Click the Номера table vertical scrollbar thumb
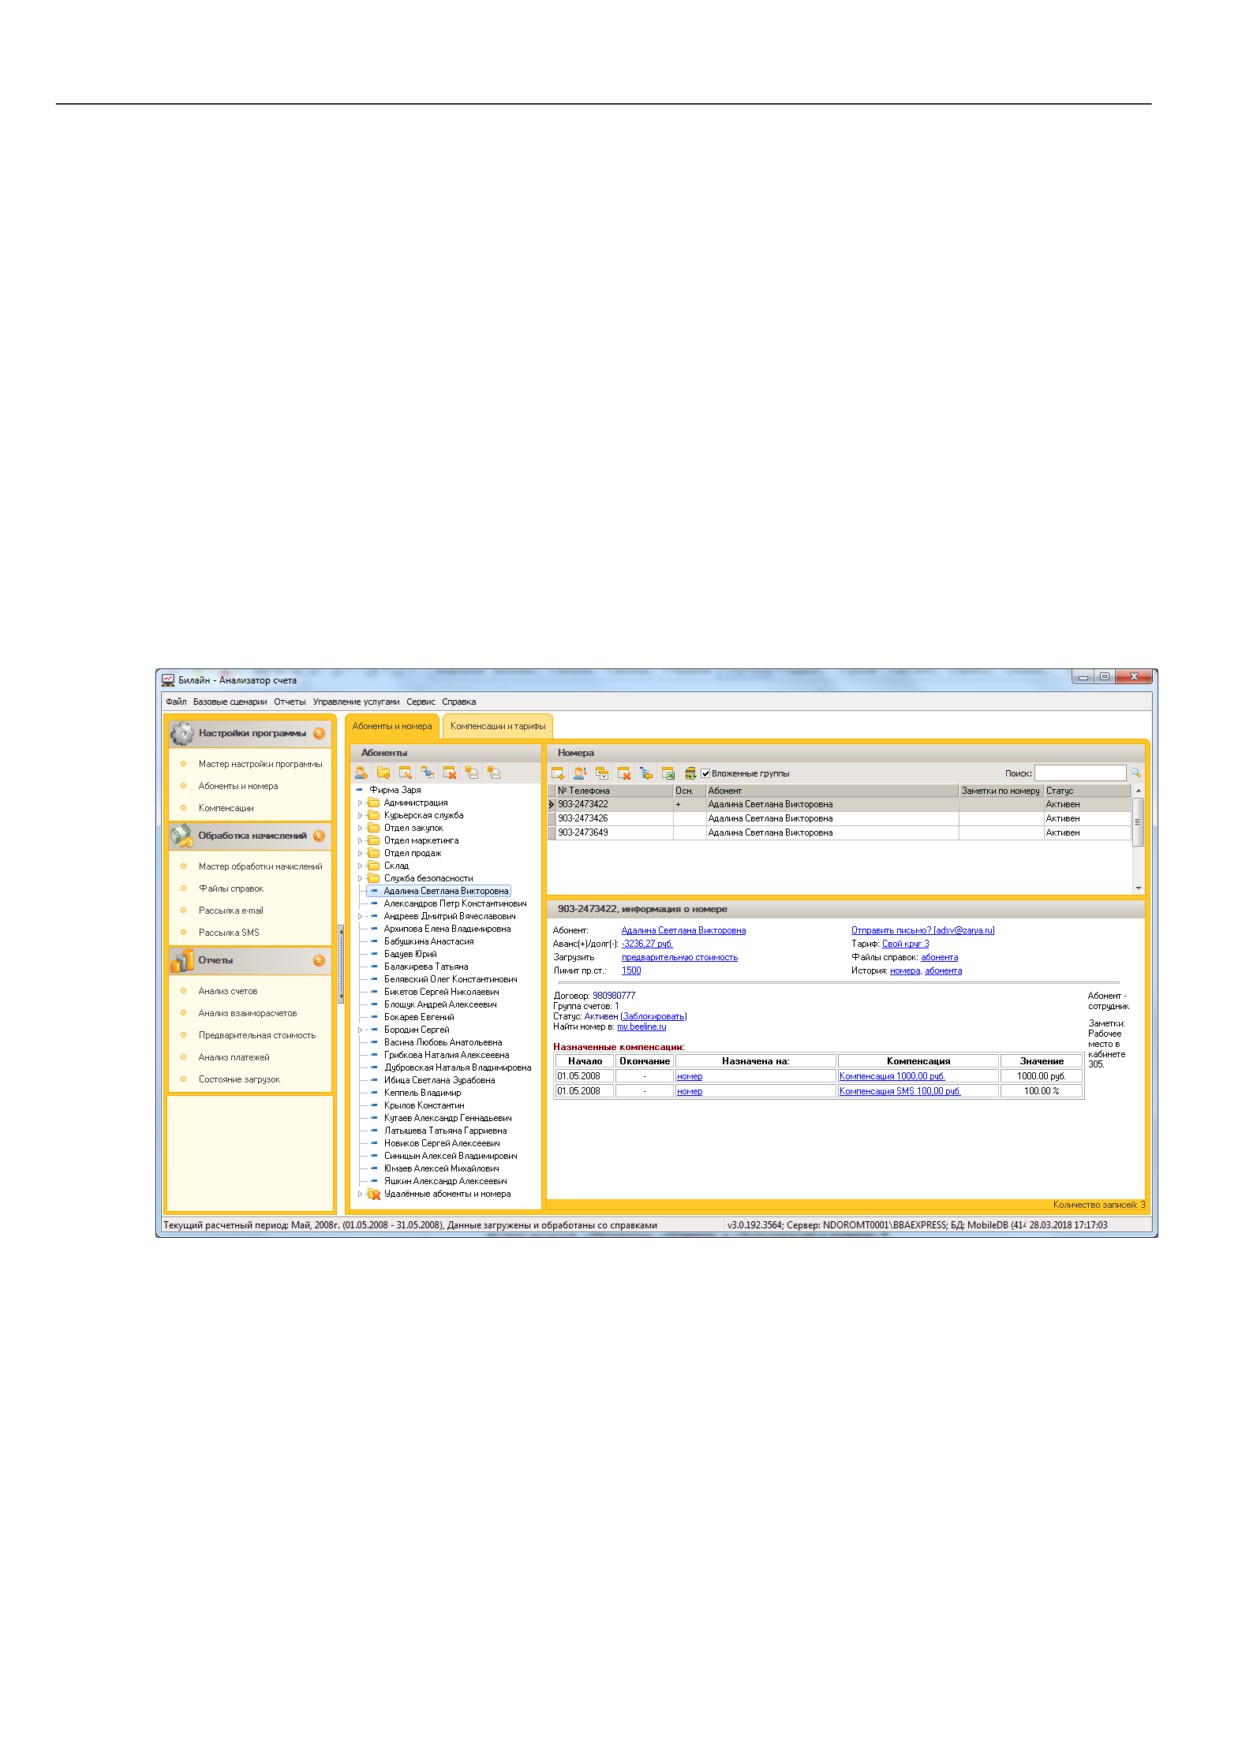 [x=1138, y=822]
